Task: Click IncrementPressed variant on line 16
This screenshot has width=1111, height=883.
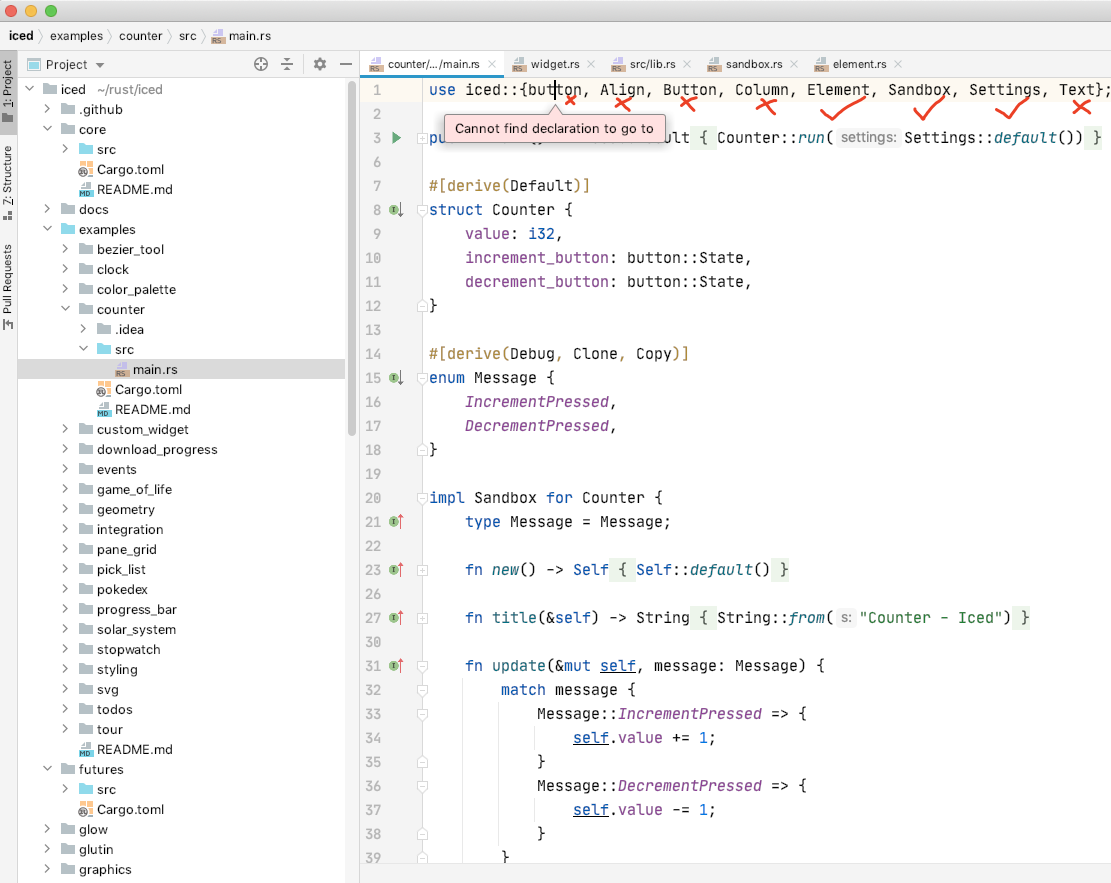Action: (x=536, y=402)
